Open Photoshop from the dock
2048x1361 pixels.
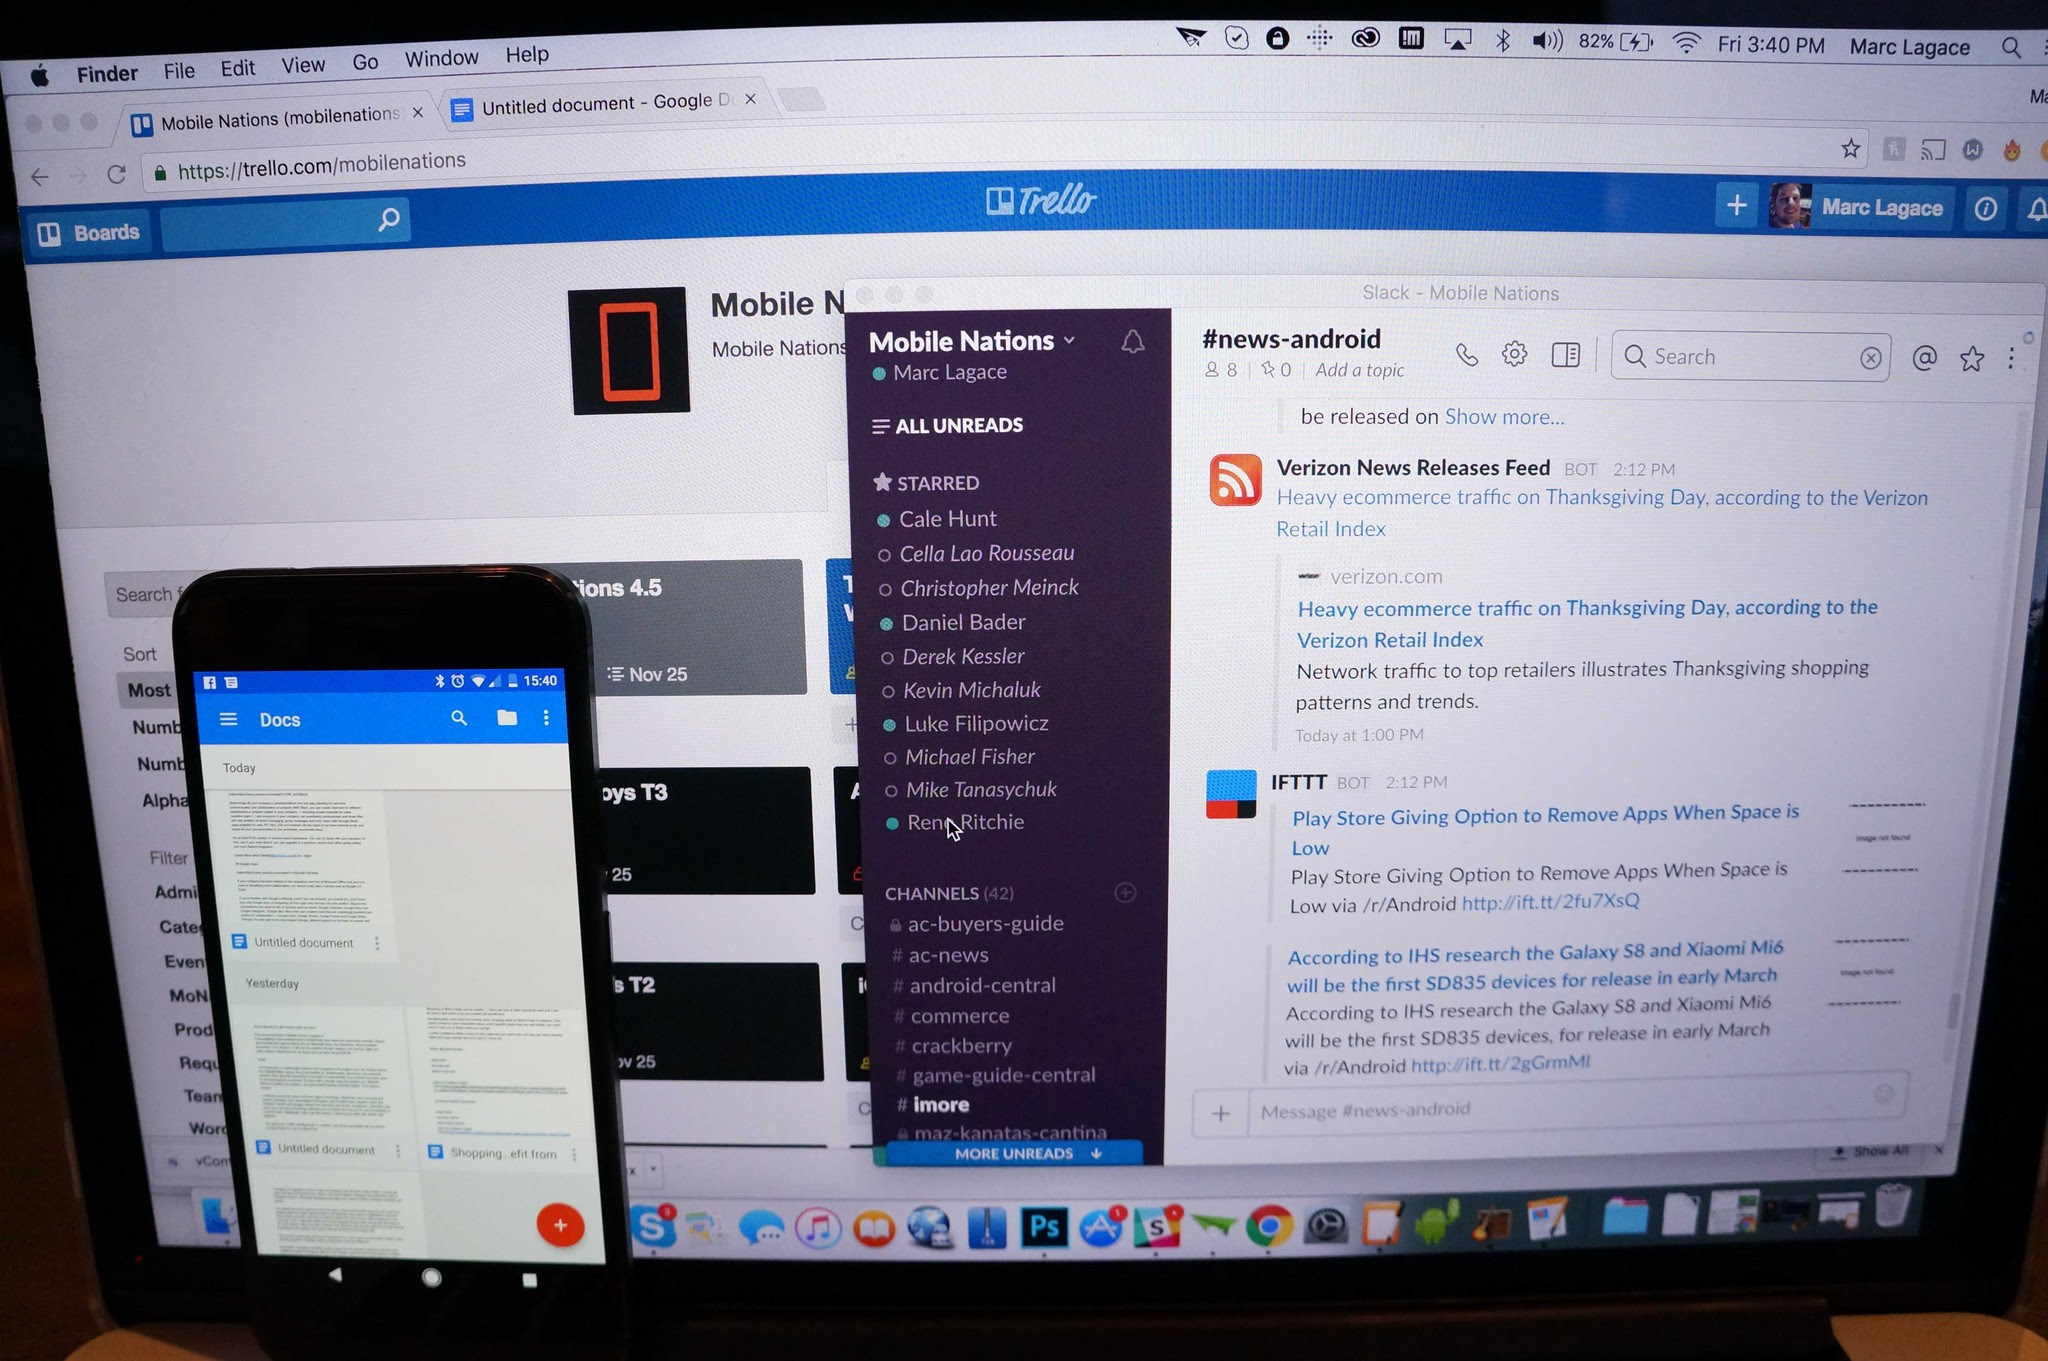coord(1044,1226)
